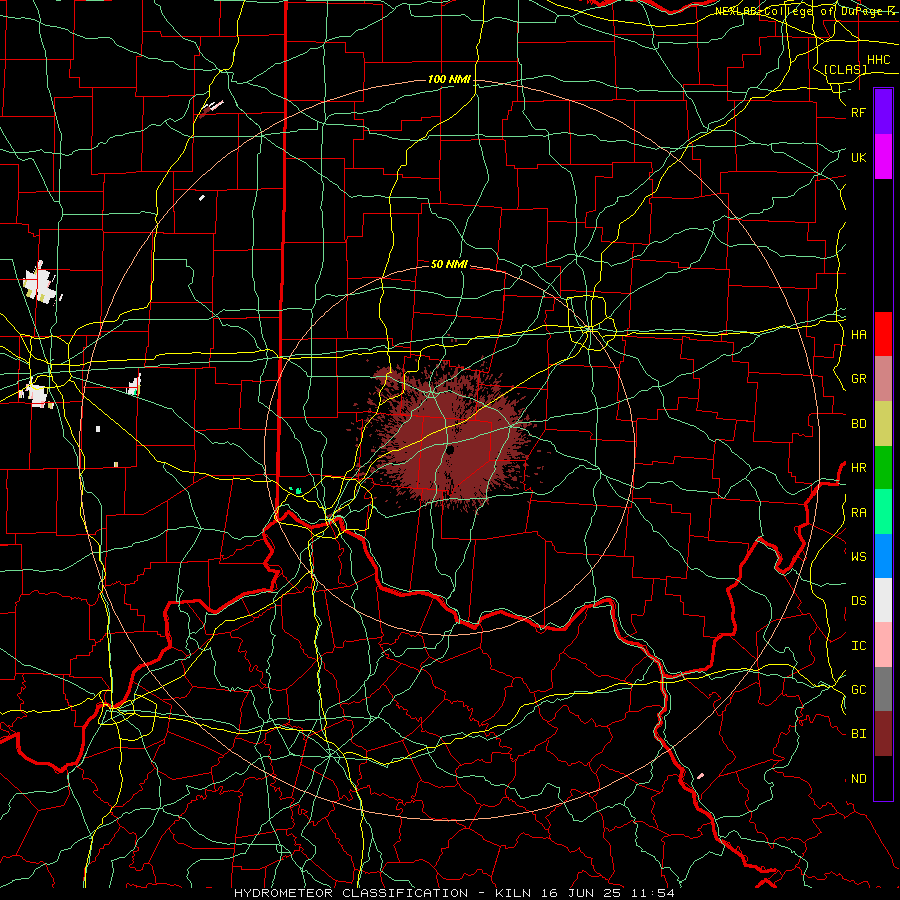The height and width of the screenshot is (900, 900).
Task: Click the DS legend label
Action: point(858,601)
